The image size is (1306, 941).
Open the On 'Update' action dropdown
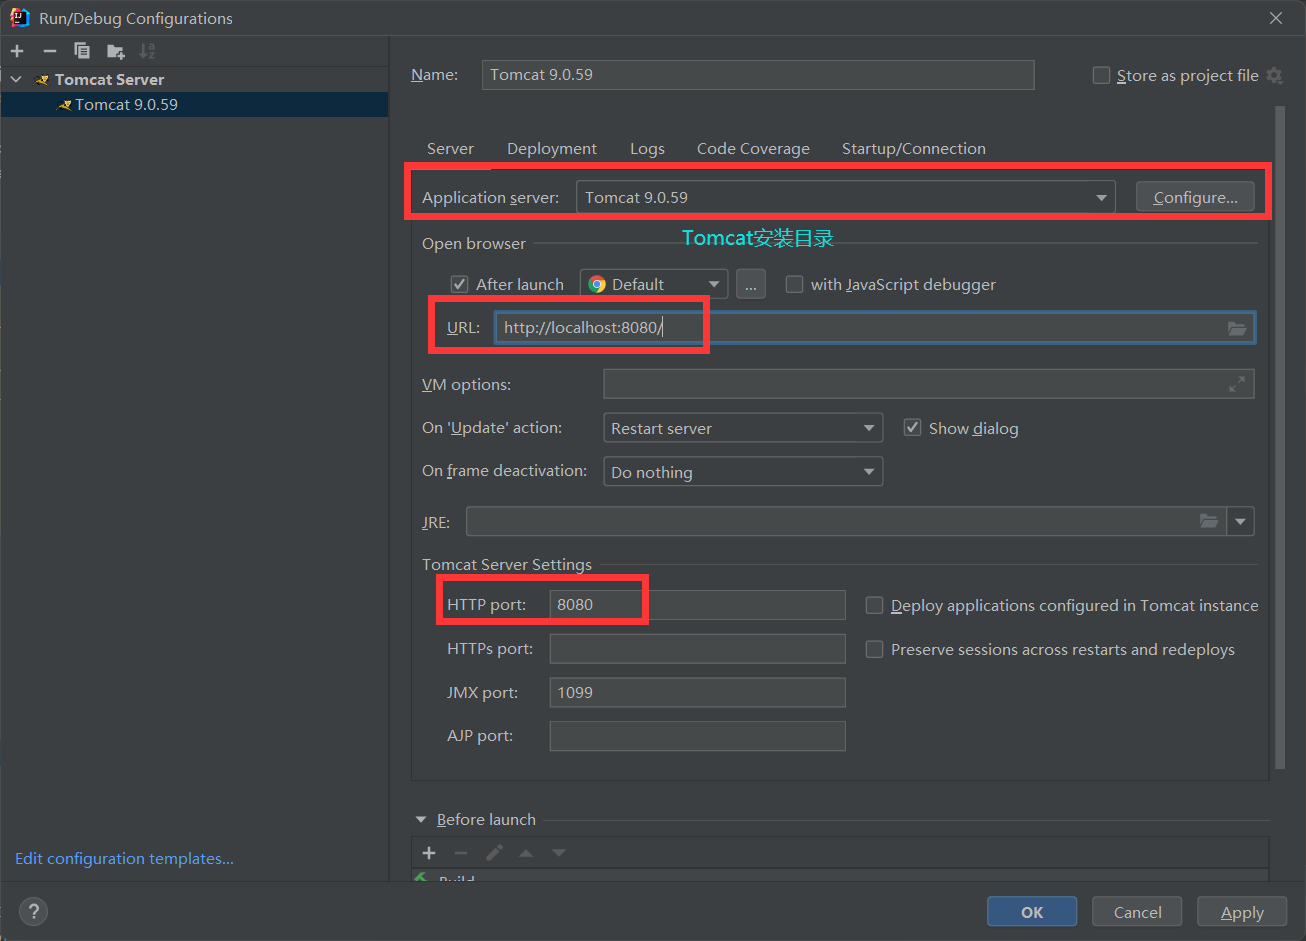coord(743,428)
